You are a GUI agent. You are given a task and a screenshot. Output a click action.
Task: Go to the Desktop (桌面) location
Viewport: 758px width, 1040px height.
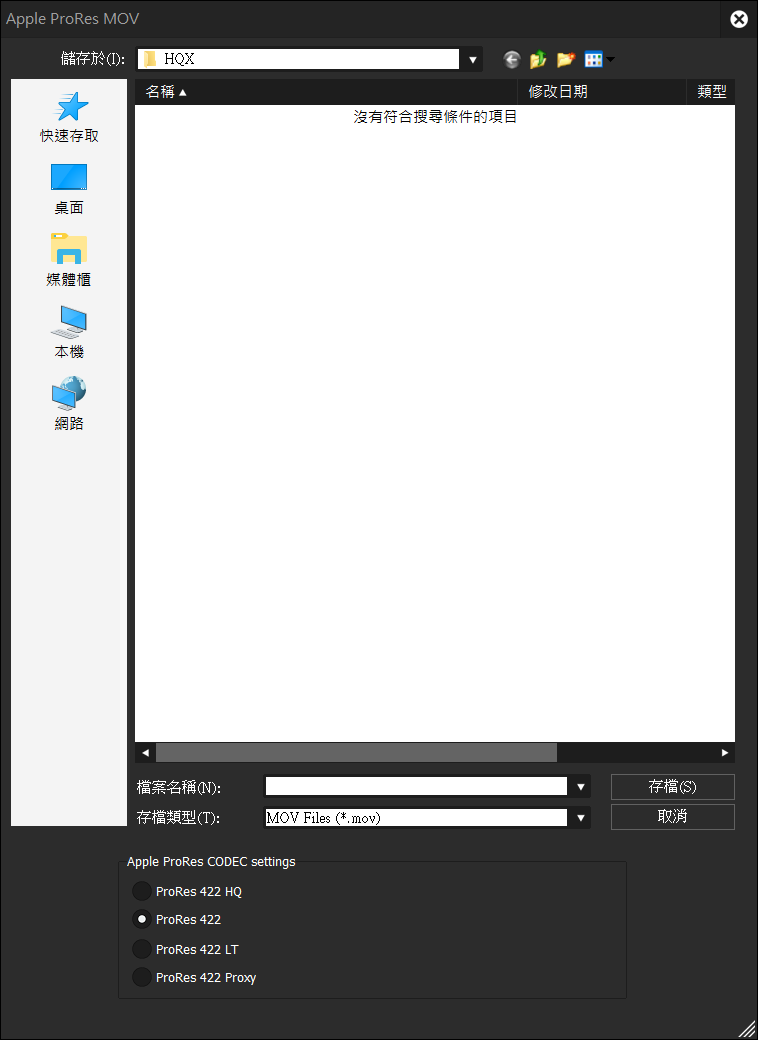coord(69,190)
